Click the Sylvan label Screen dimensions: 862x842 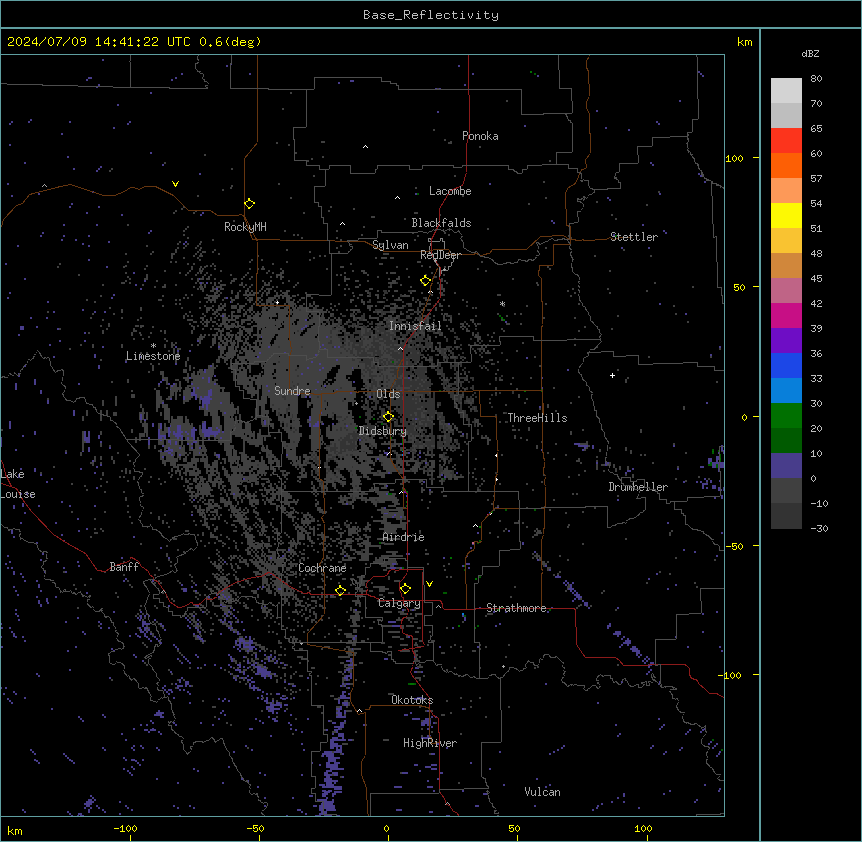(390, 245)
